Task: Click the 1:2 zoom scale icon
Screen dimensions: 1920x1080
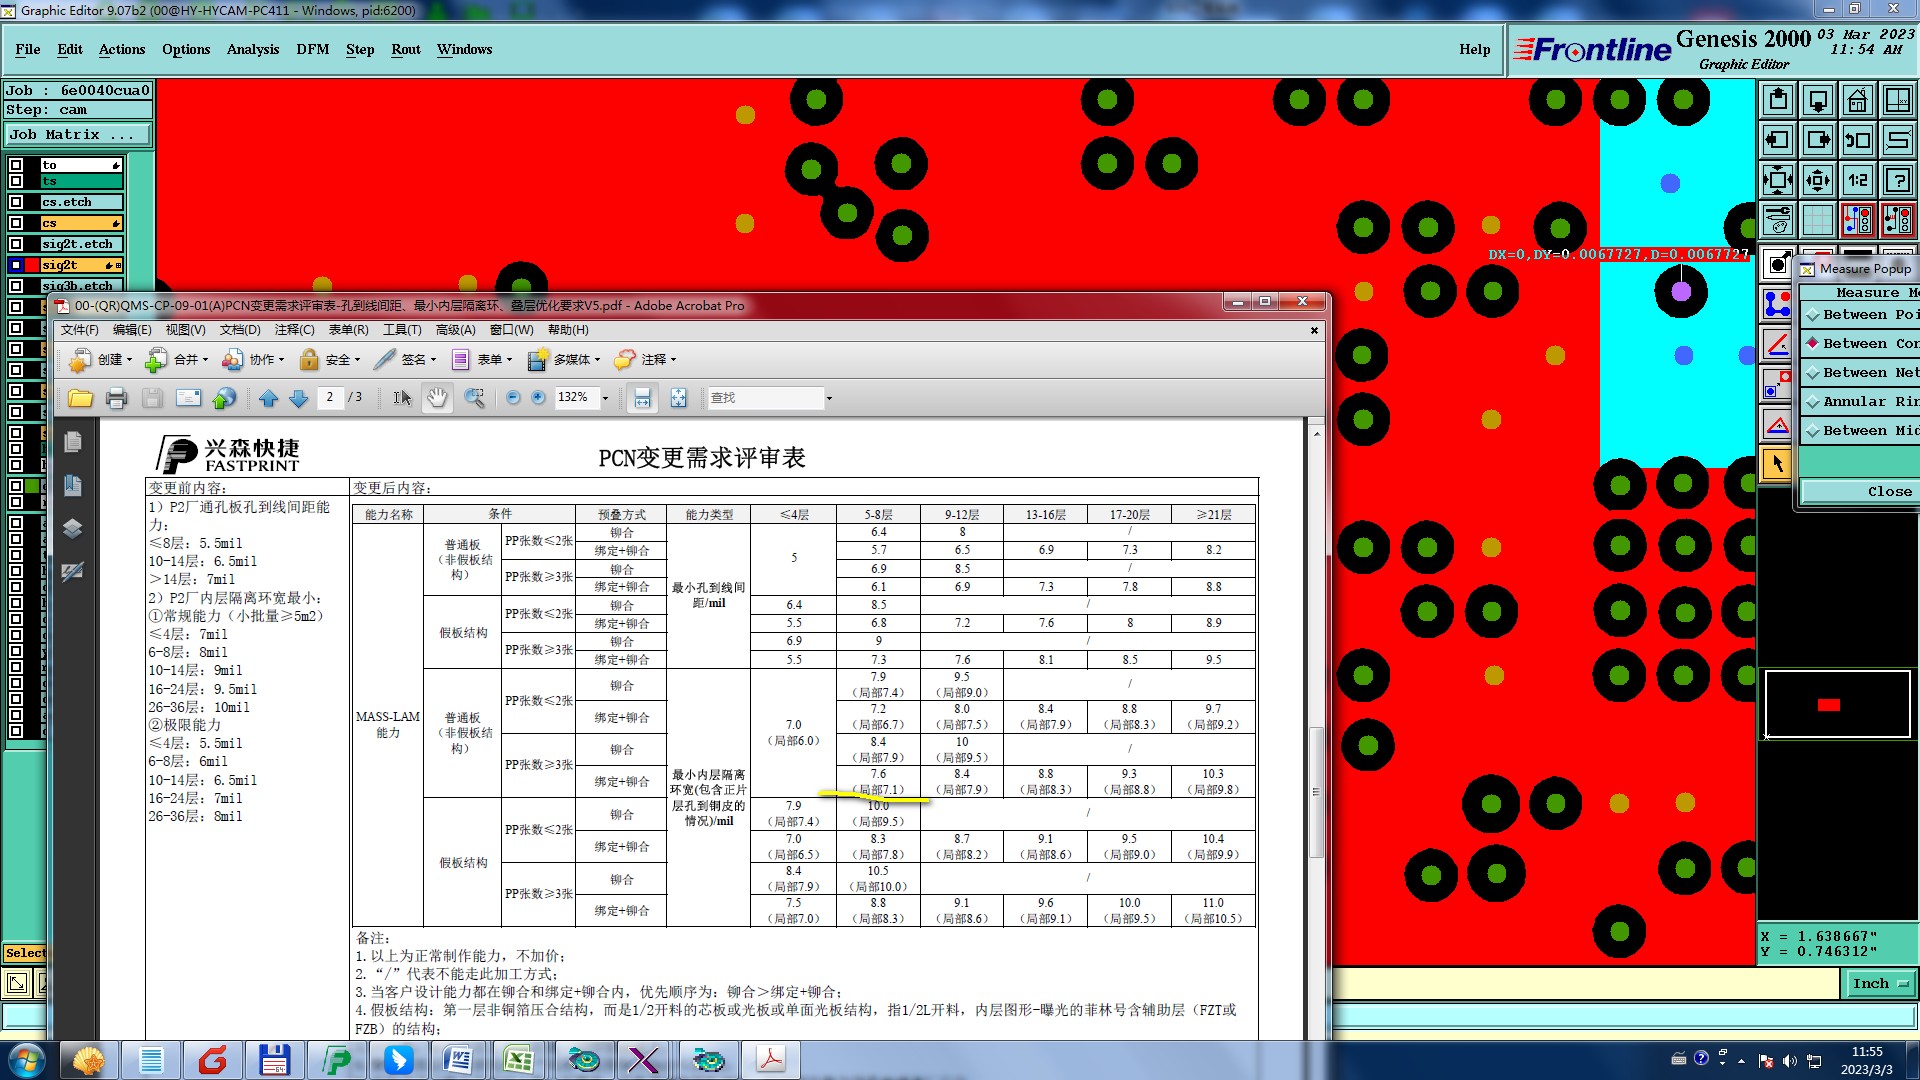Action: click(x=1857, y=181)
